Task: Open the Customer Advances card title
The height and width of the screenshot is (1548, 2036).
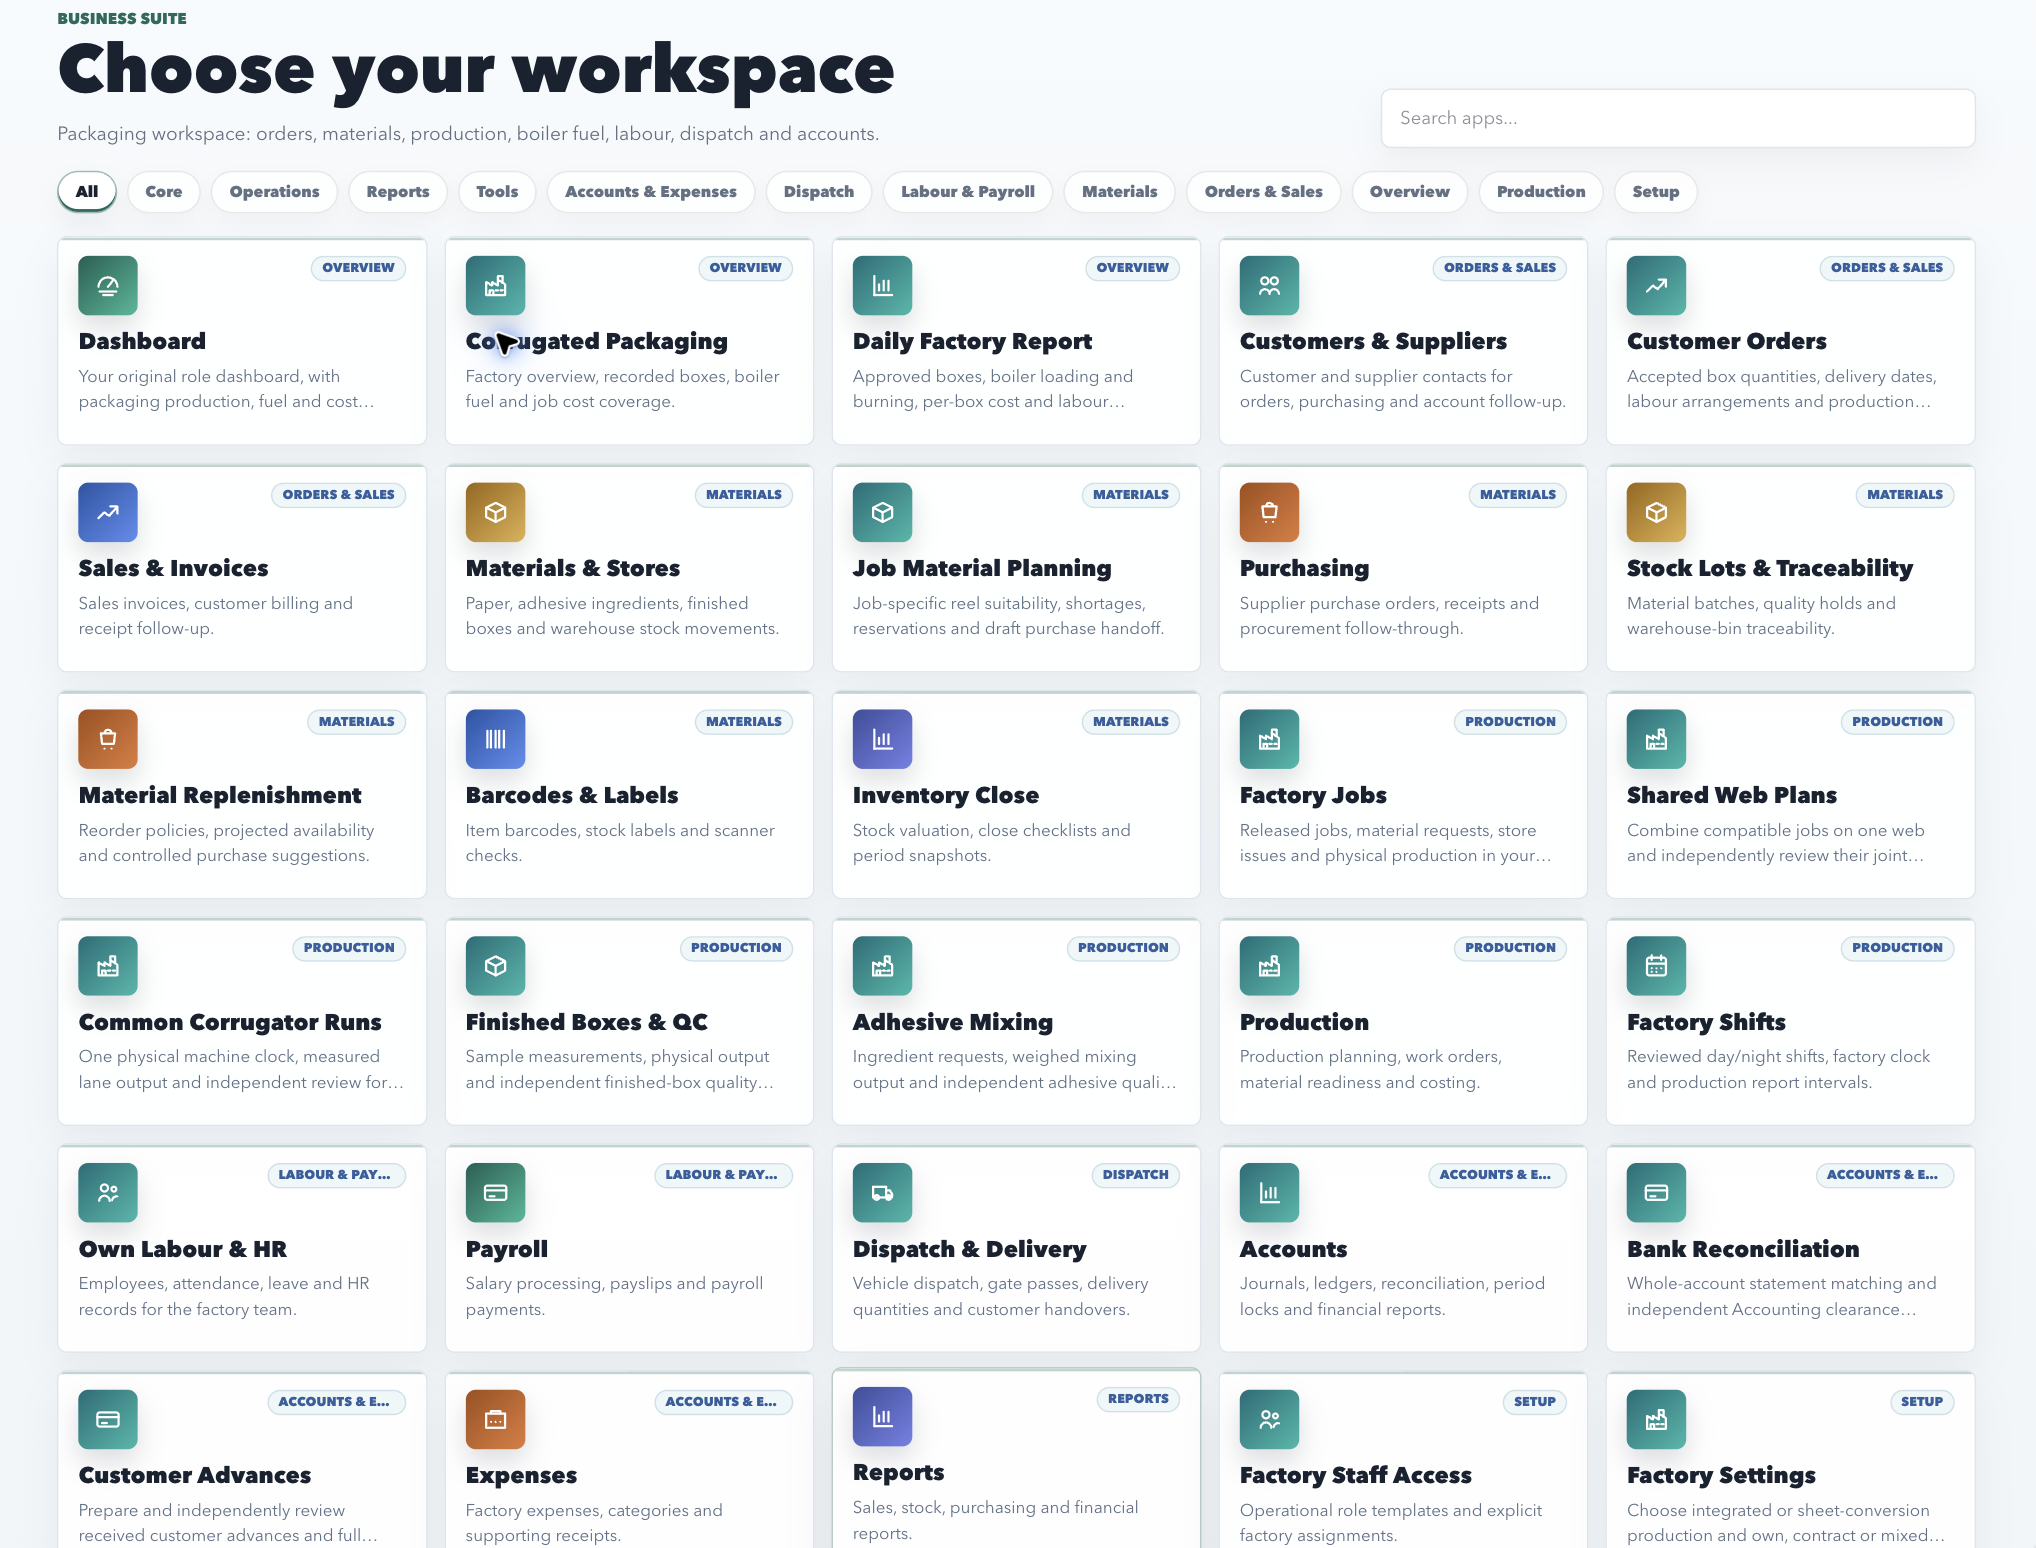Action: pos(195,1475)
